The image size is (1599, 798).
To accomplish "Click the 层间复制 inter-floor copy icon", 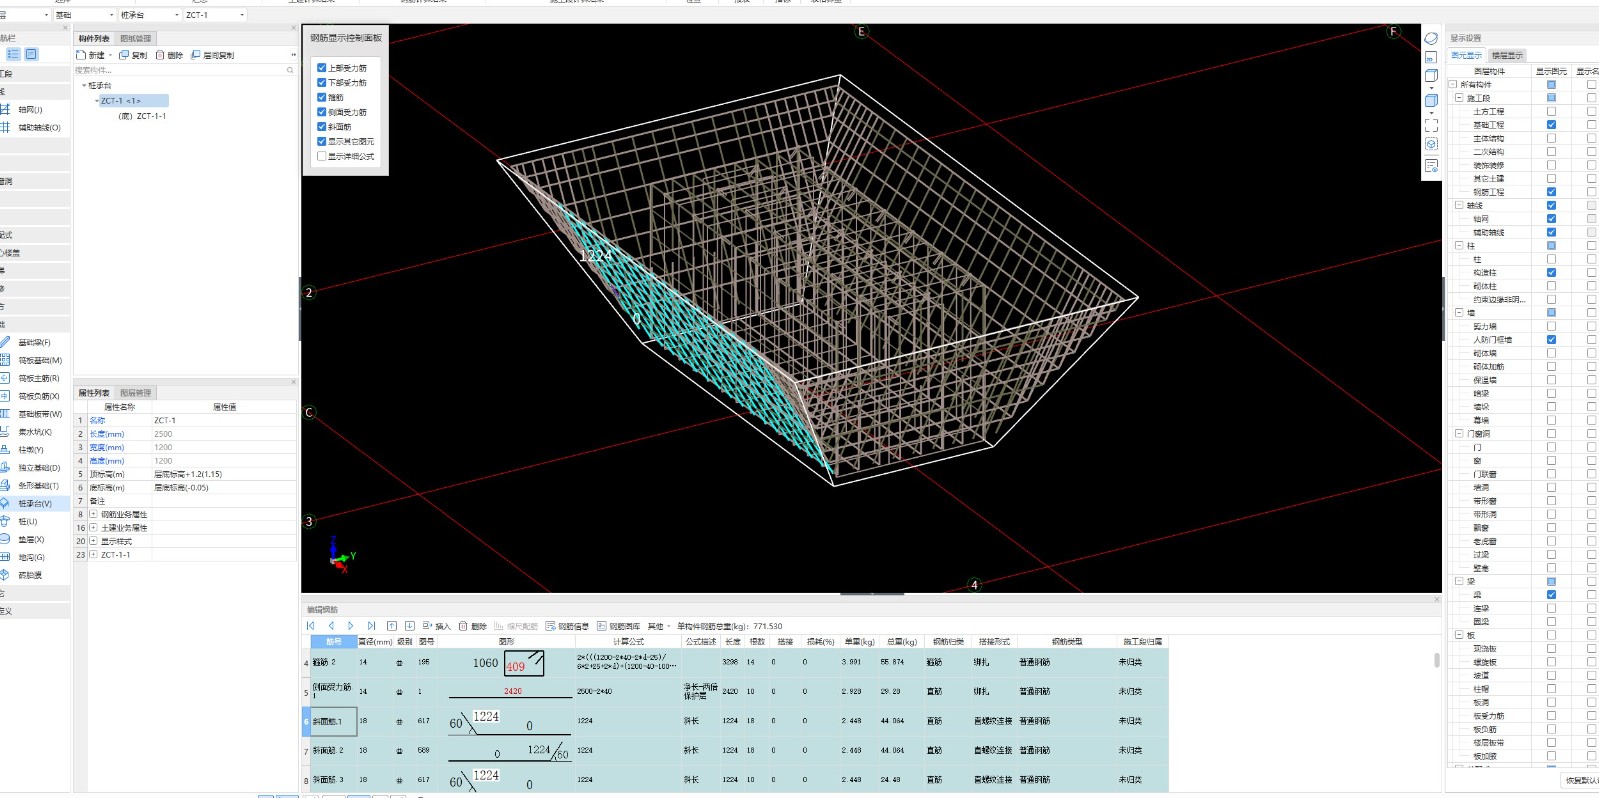I will click(x=196, y=55).
